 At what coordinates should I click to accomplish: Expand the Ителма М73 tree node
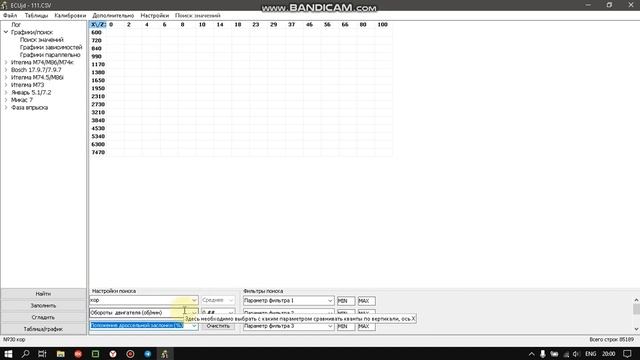coord(6,85)
